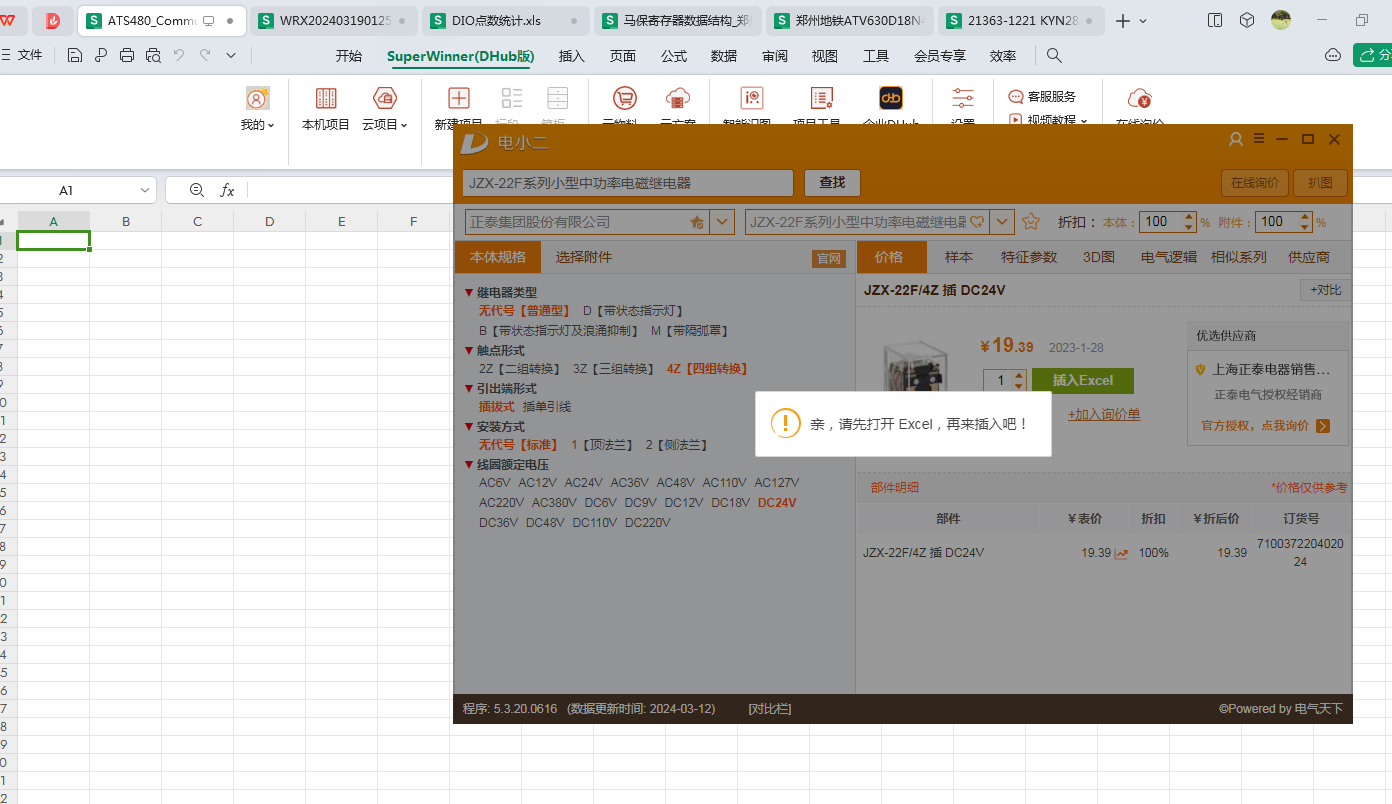Click the 企业DHub black-orange icon

pyautogui.click(x=891, y=98)
